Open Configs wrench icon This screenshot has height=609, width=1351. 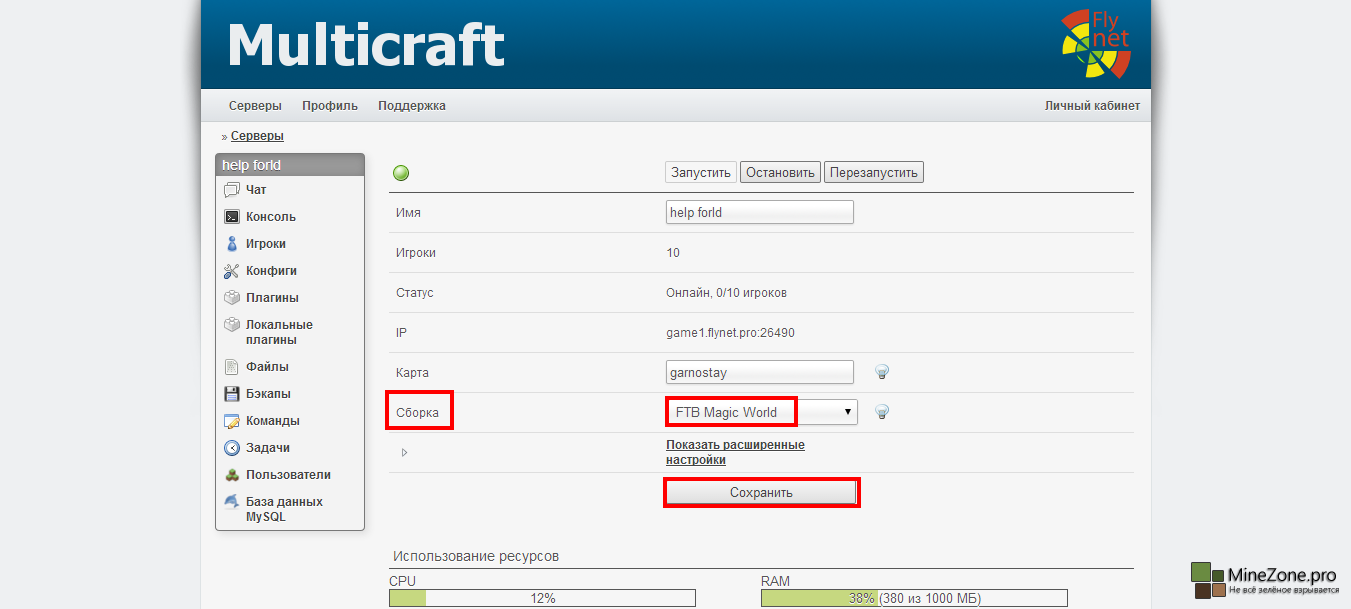coord(232,271)
